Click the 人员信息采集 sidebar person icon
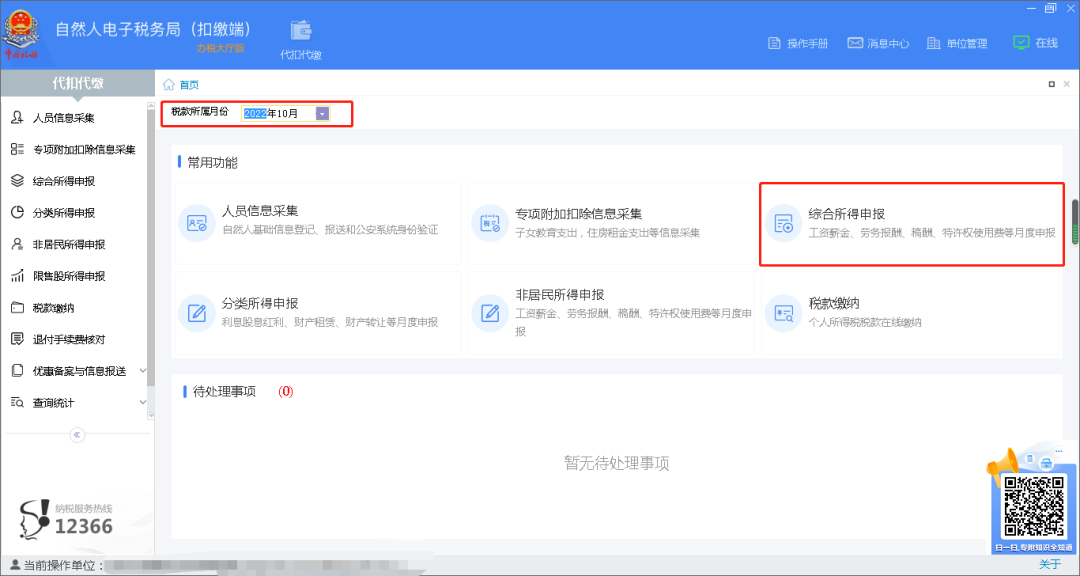This screenshot has height=576, width=1080. [17, 118]
